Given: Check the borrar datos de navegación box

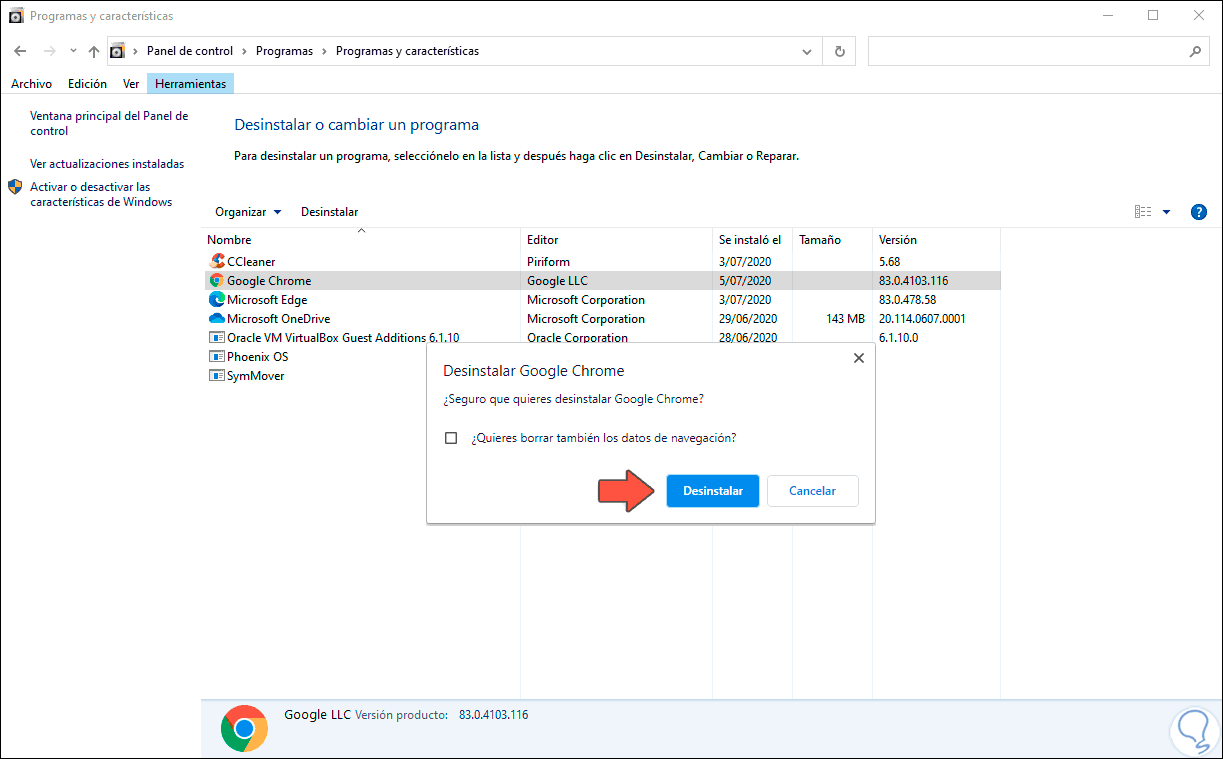Looking at the screenshot, I should click(x=451, y=438).
